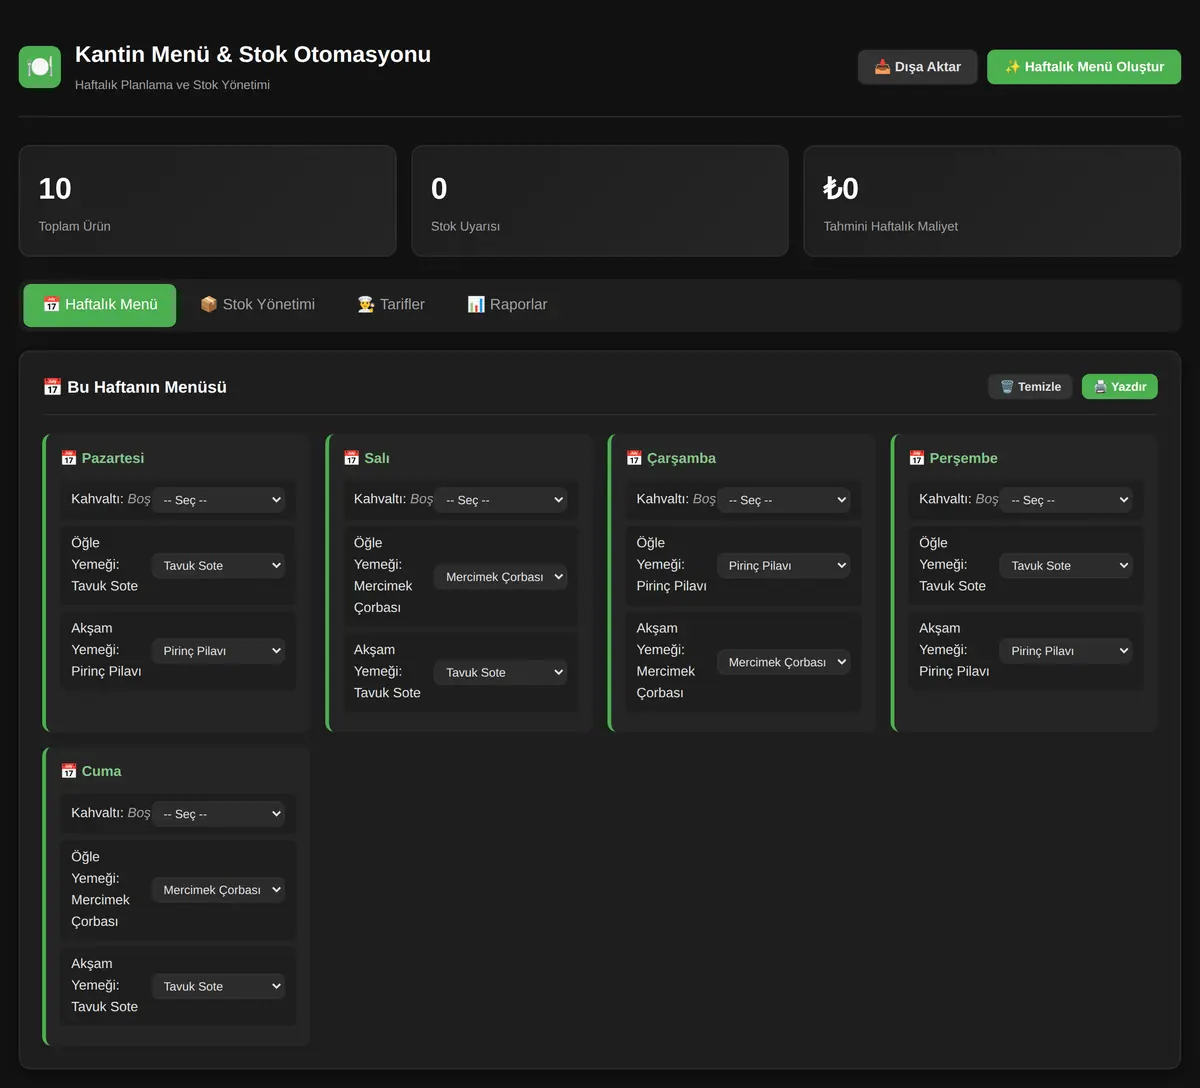Image resolution: width=1200 pixels, height=1088 pixels.
Task: Expand Salı Akşam Yemeği Tavuk Sote selector
Action: [501, 672]
